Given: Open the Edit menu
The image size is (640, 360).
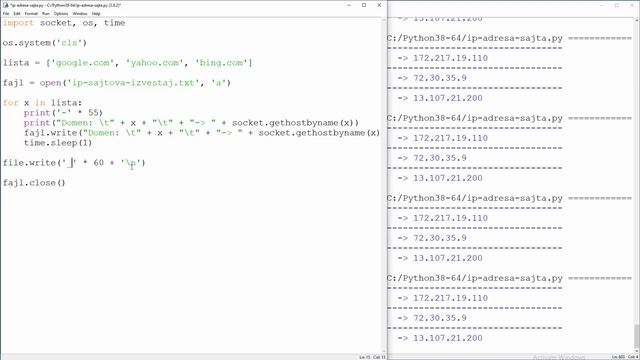Looking at the screenshot, I should (17, 13).
